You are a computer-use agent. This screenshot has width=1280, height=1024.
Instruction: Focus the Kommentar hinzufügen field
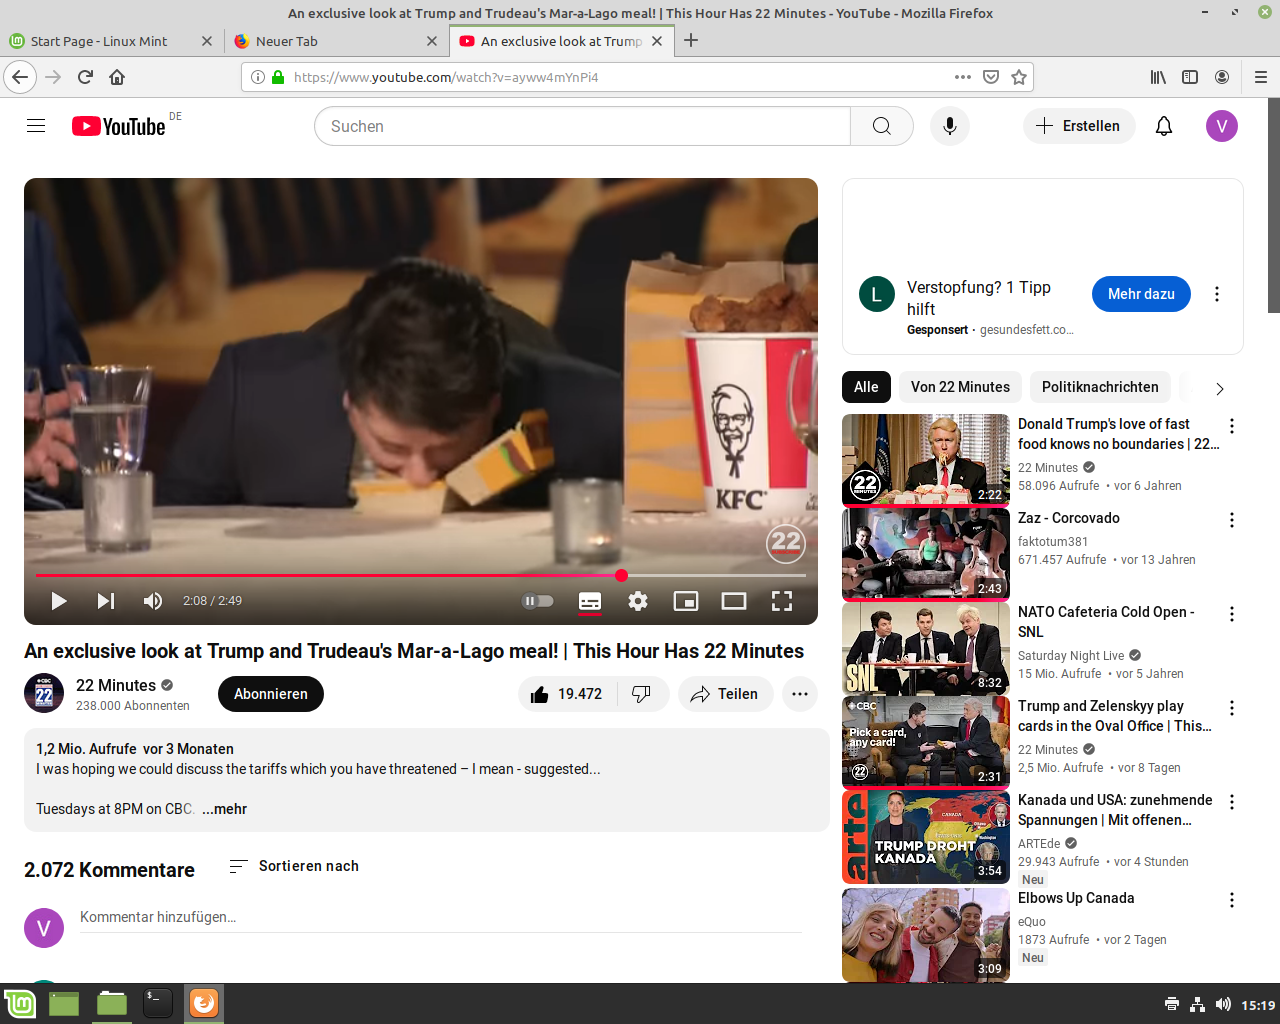pyautogui.click(x=441, y=917)
